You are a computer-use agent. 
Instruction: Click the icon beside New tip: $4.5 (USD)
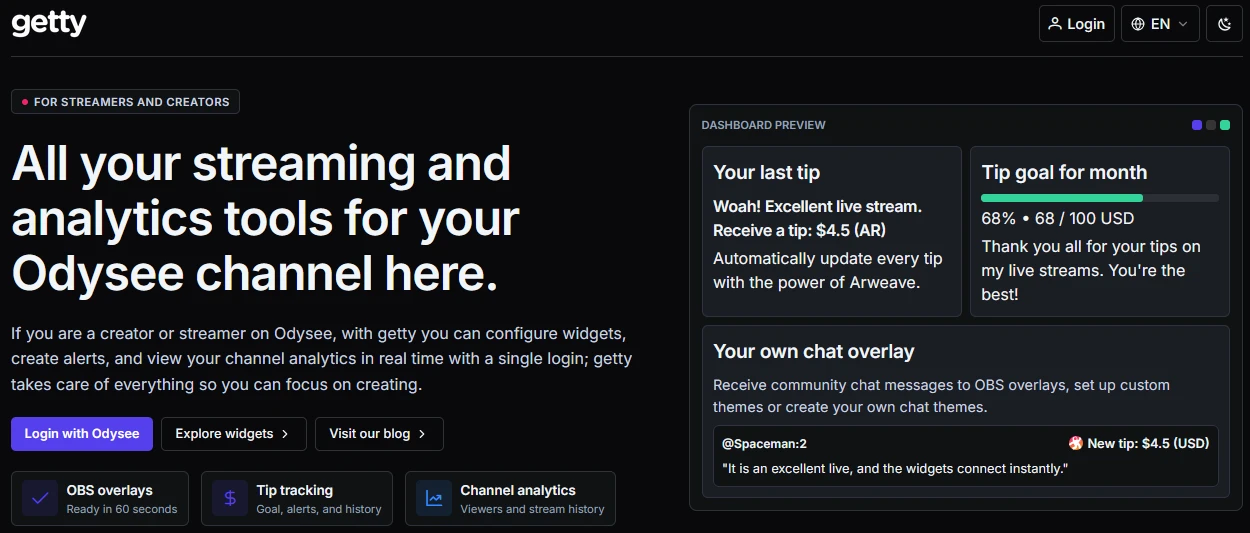1076,443
